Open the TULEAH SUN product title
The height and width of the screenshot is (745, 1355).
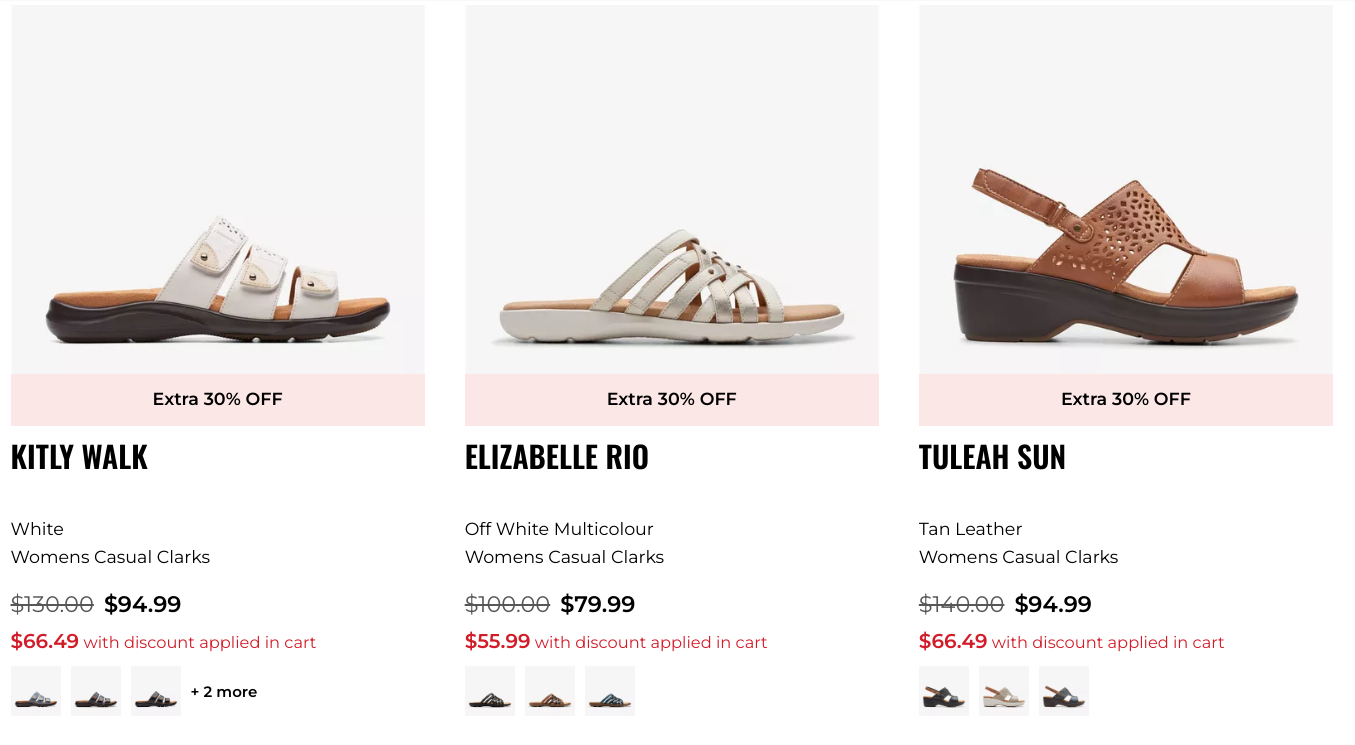(992, 457)
